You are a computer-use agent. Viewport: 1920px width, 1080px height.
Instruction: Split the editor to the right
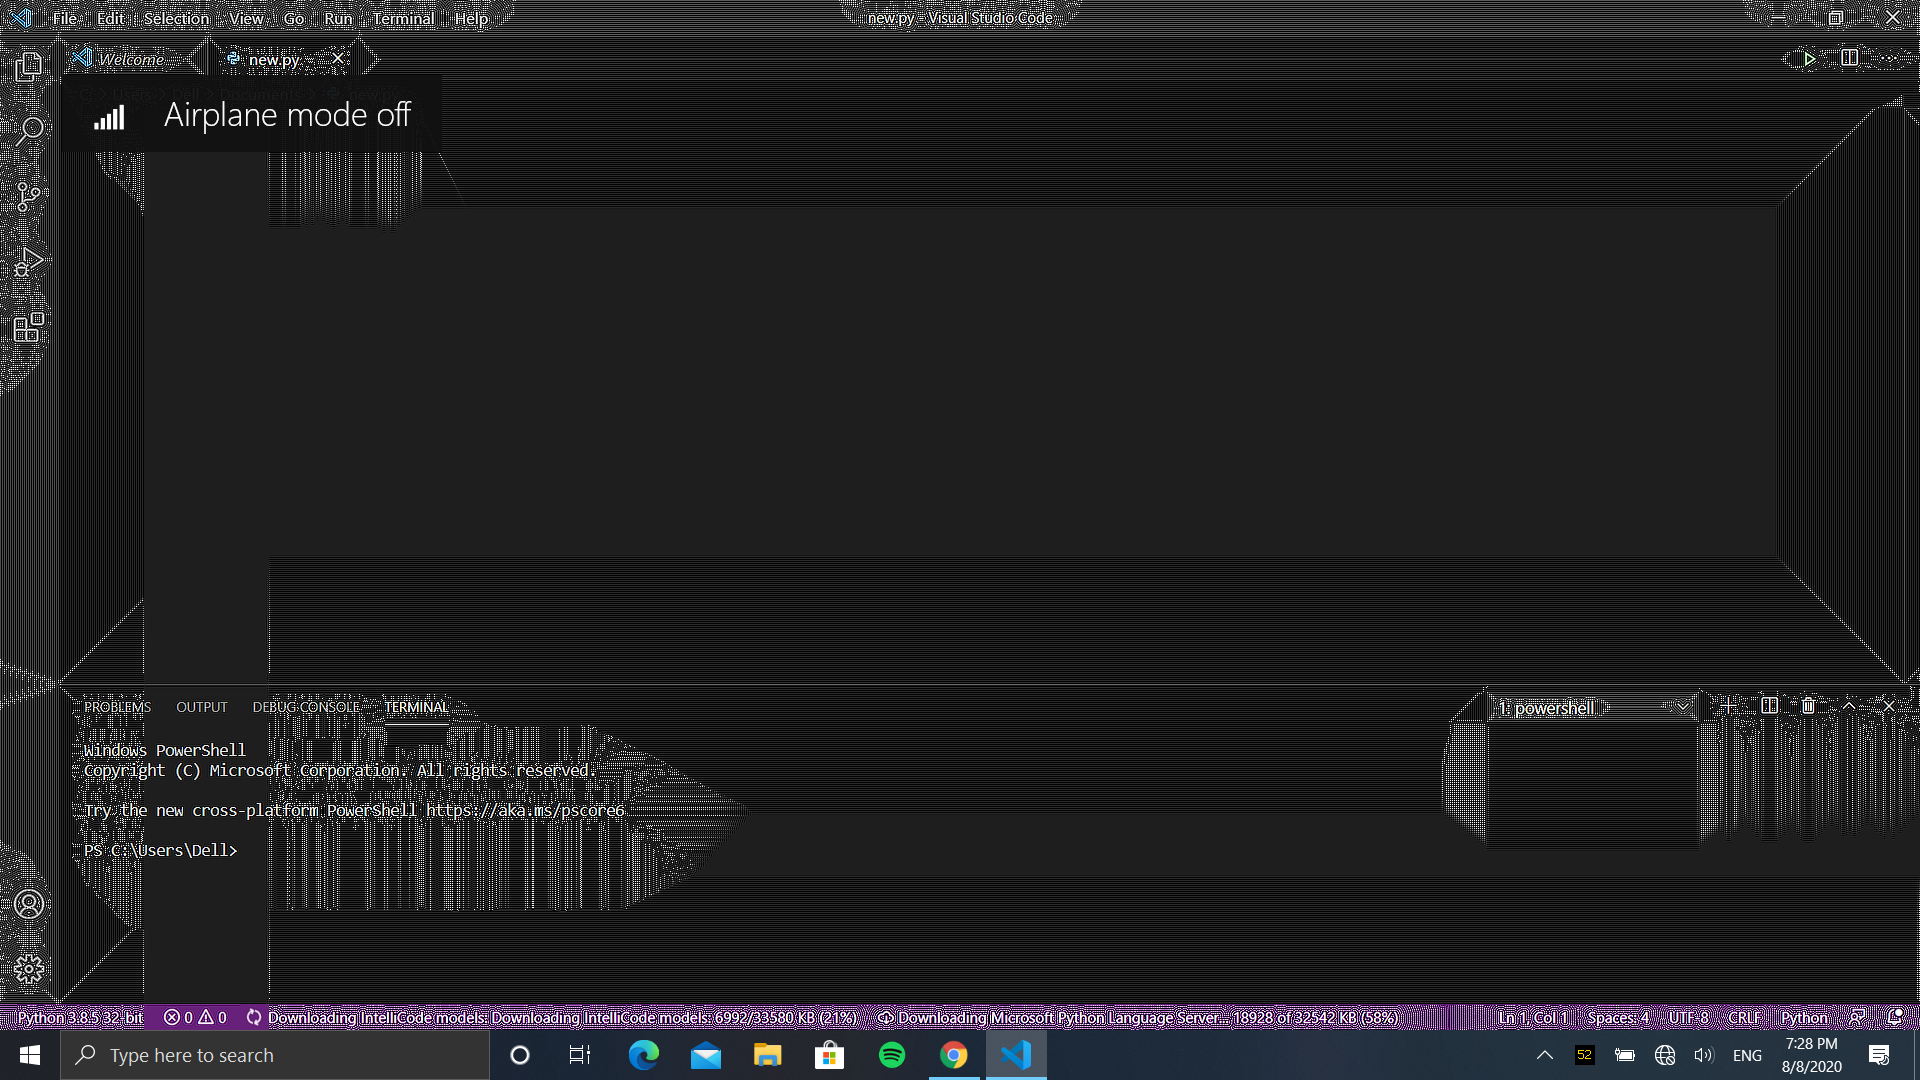pyautogui.click(x=1849, y=59)
